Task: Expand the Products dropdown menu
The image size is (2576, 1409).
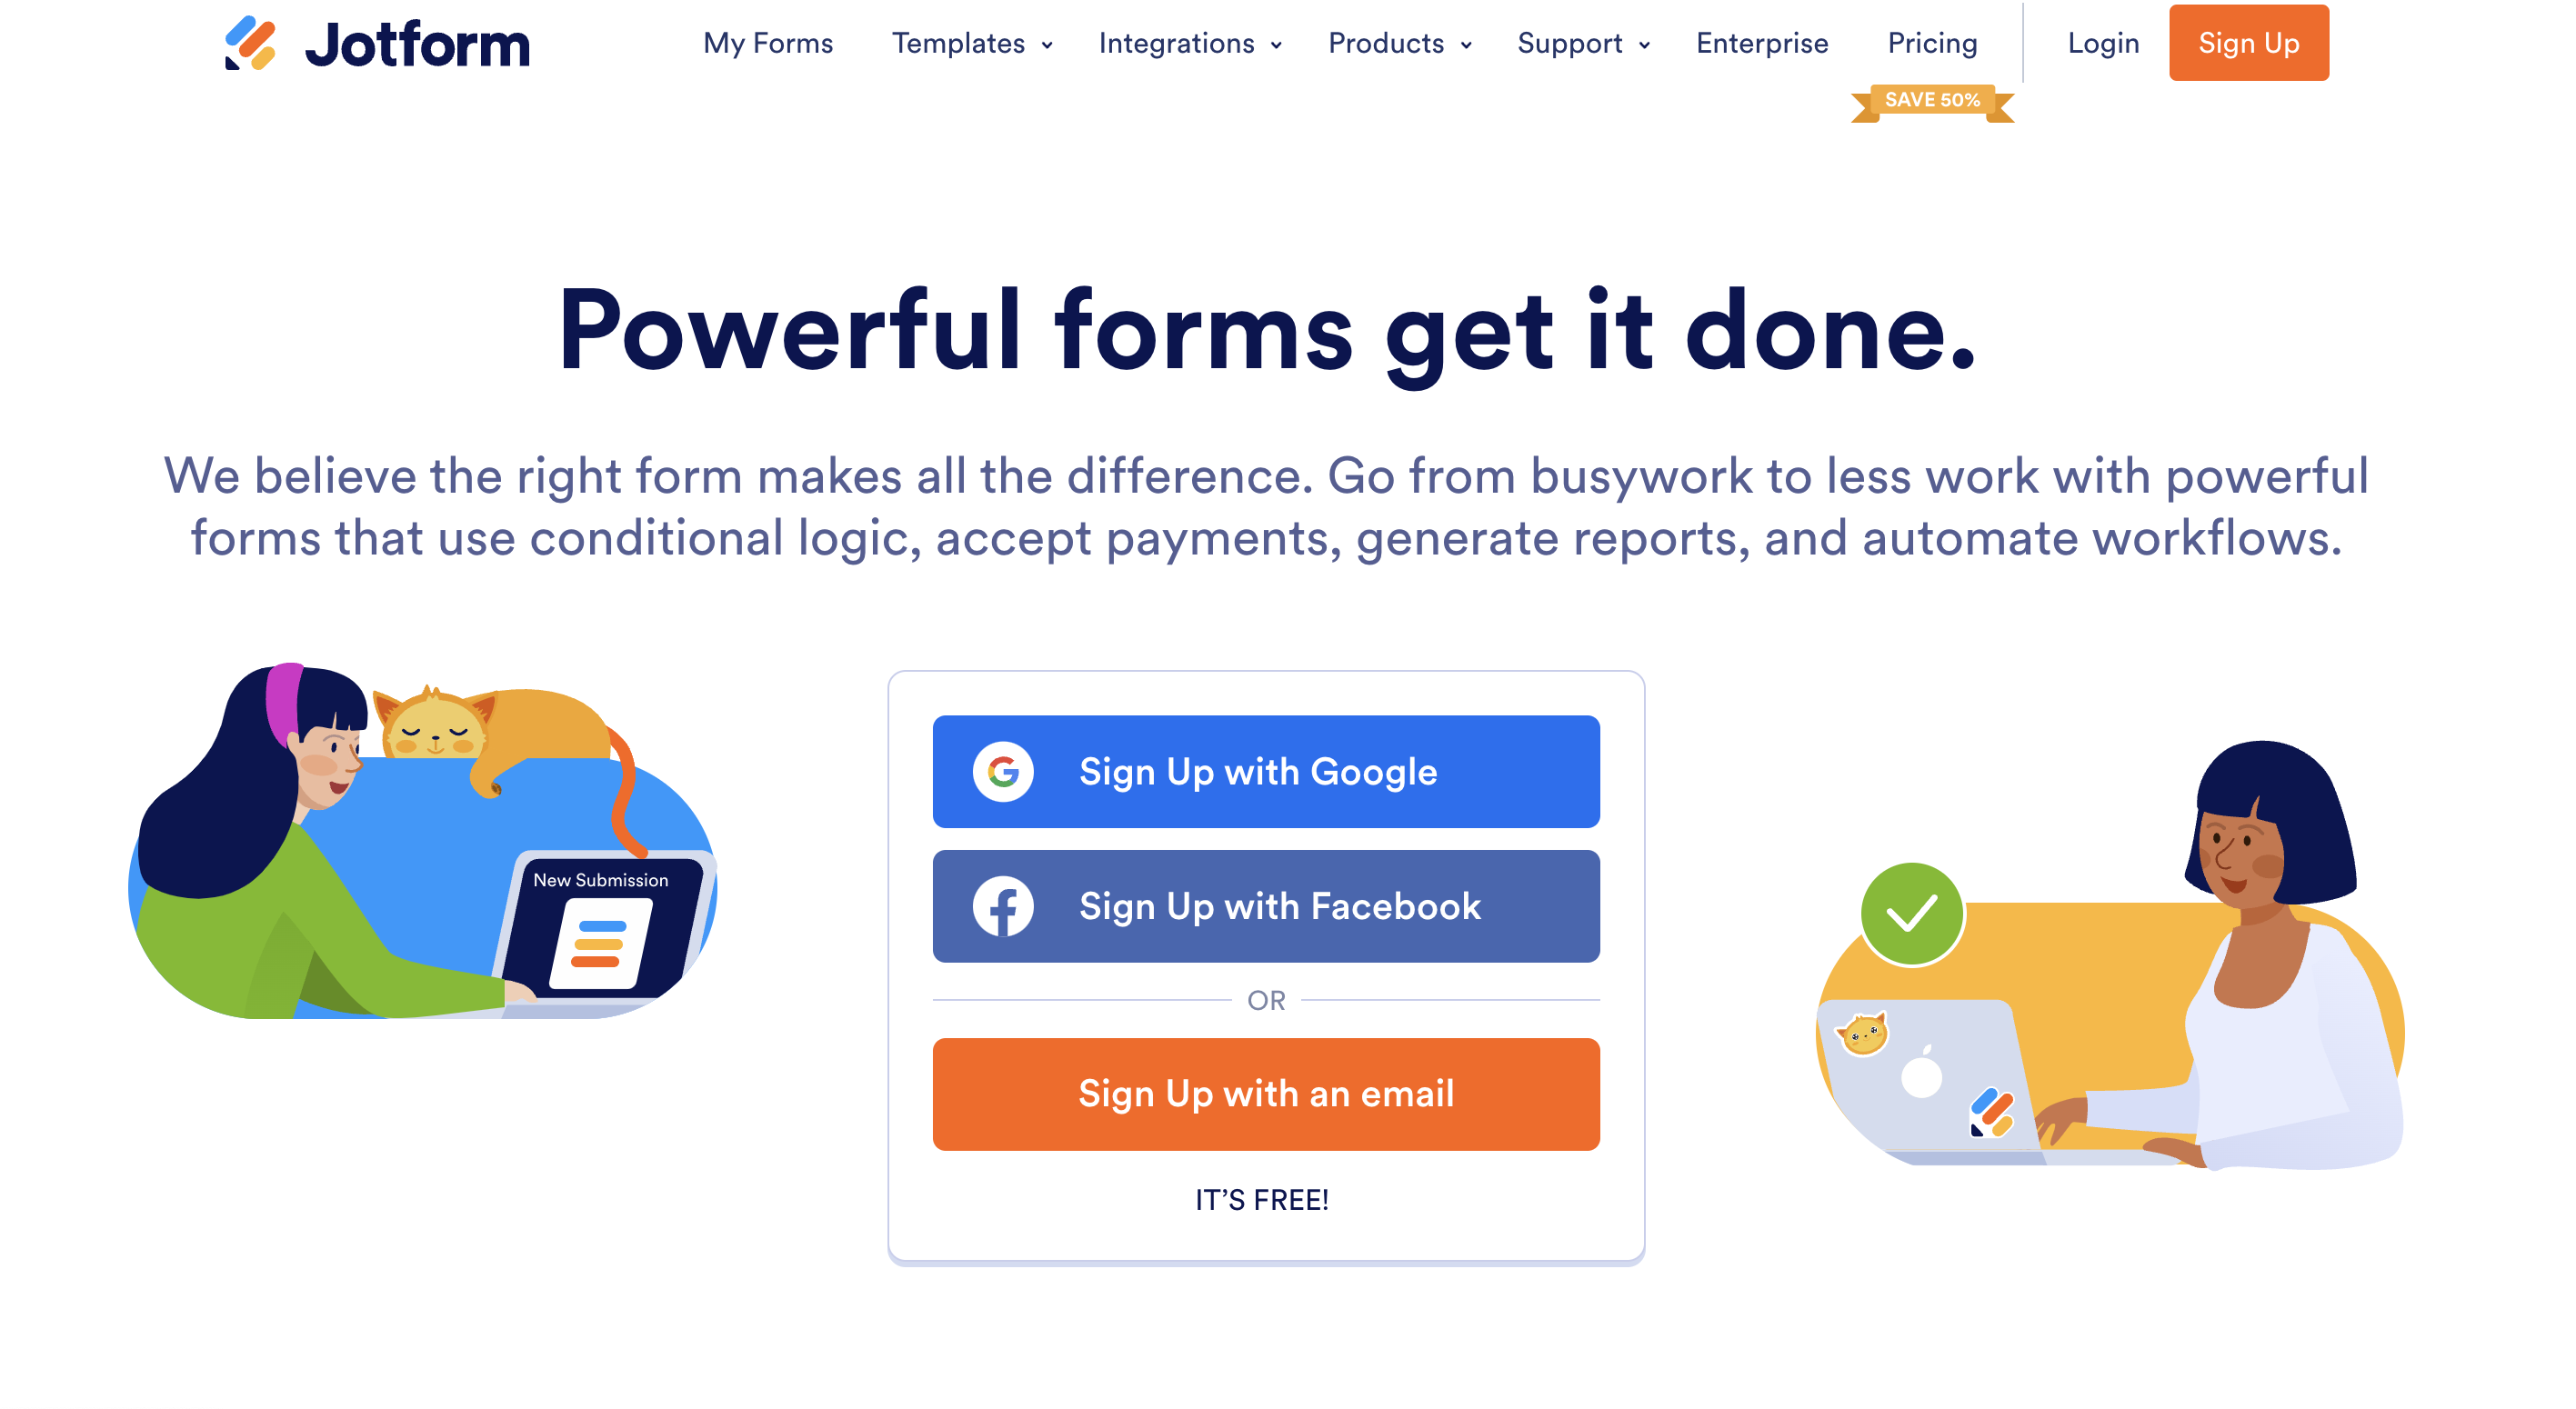Action: click(x=1400, y=45)
